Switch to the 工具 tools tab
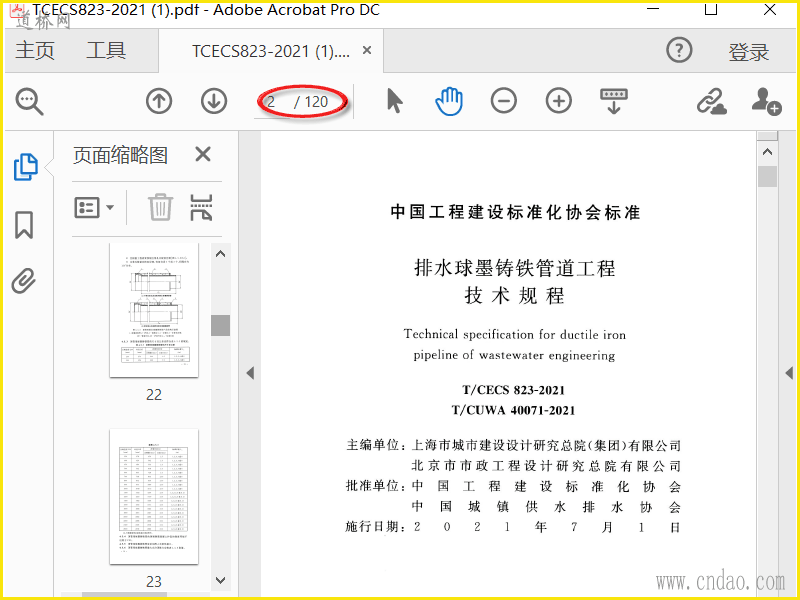The image size is (800, 600). click(x=106, y=51)
